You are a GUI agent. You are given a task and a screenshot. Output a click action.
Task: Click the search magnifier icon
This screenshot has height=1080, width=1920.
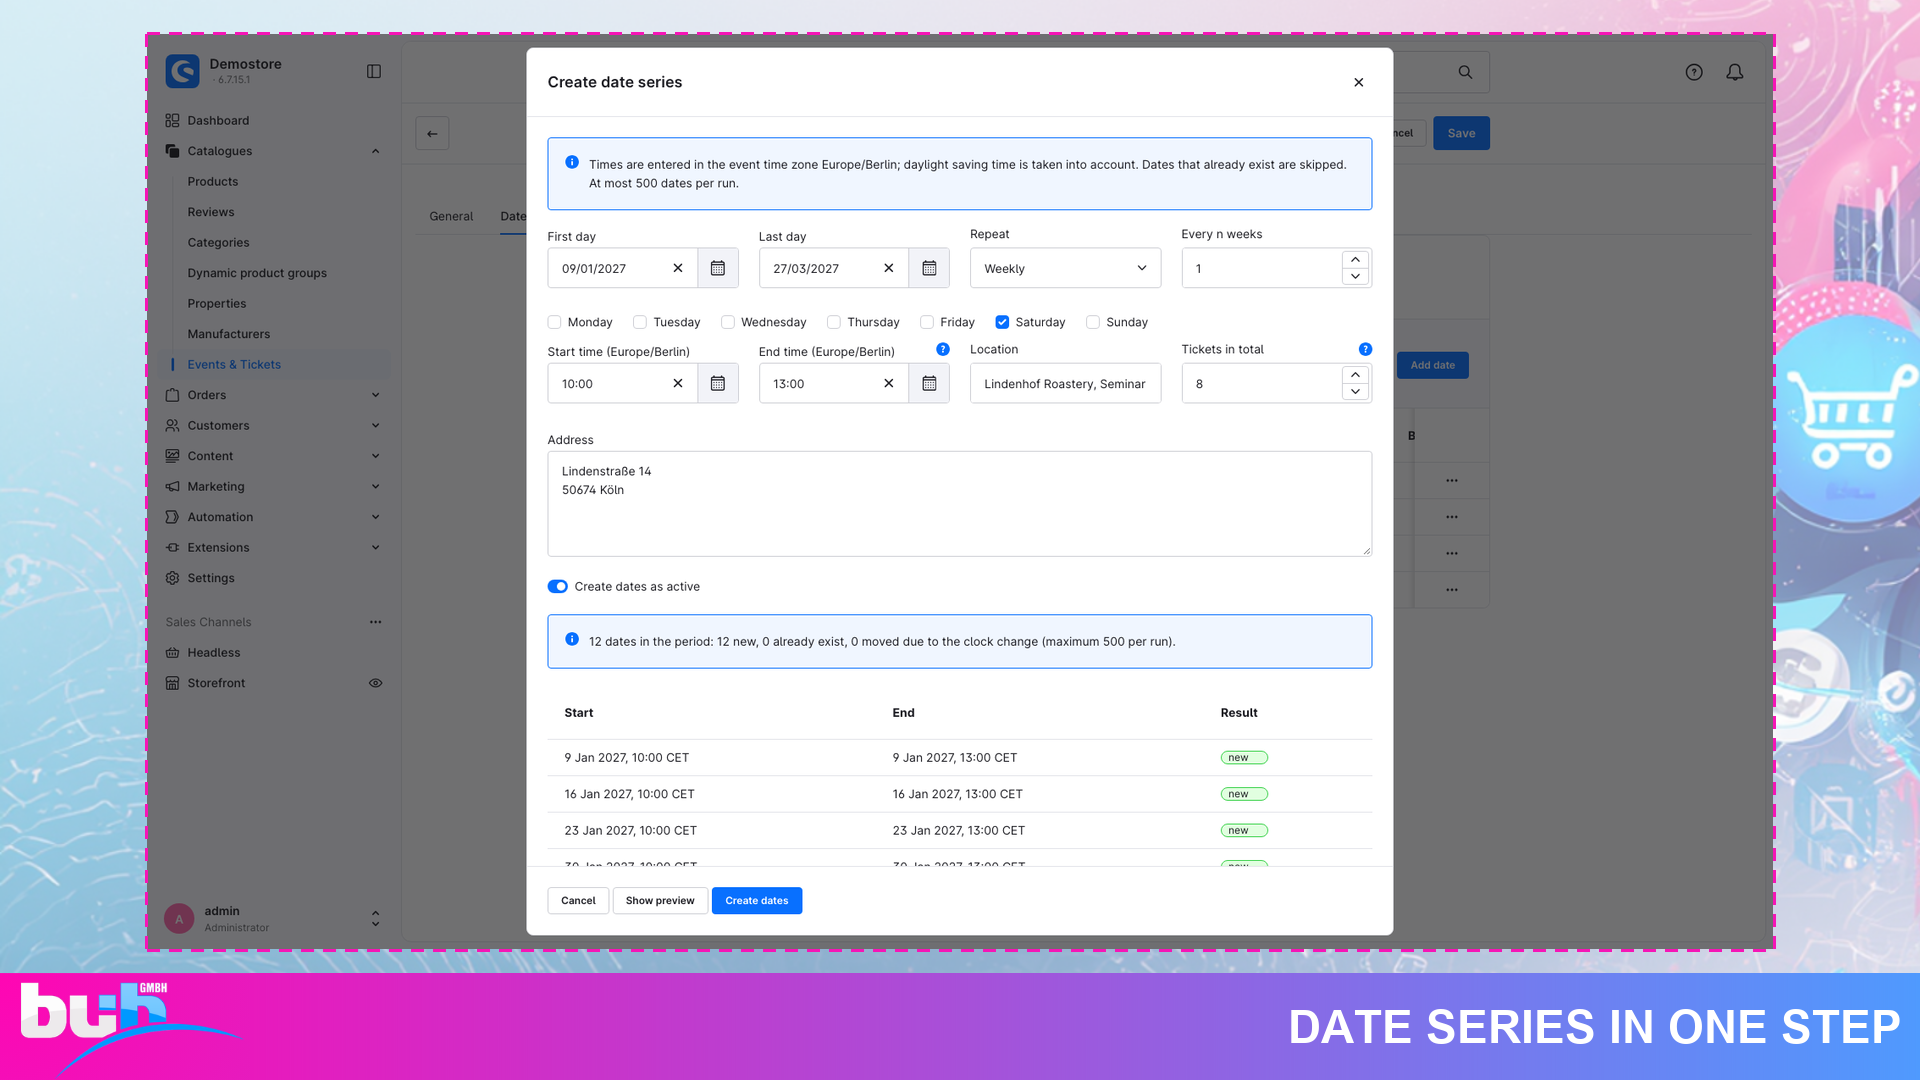(x=1465, y=72)
